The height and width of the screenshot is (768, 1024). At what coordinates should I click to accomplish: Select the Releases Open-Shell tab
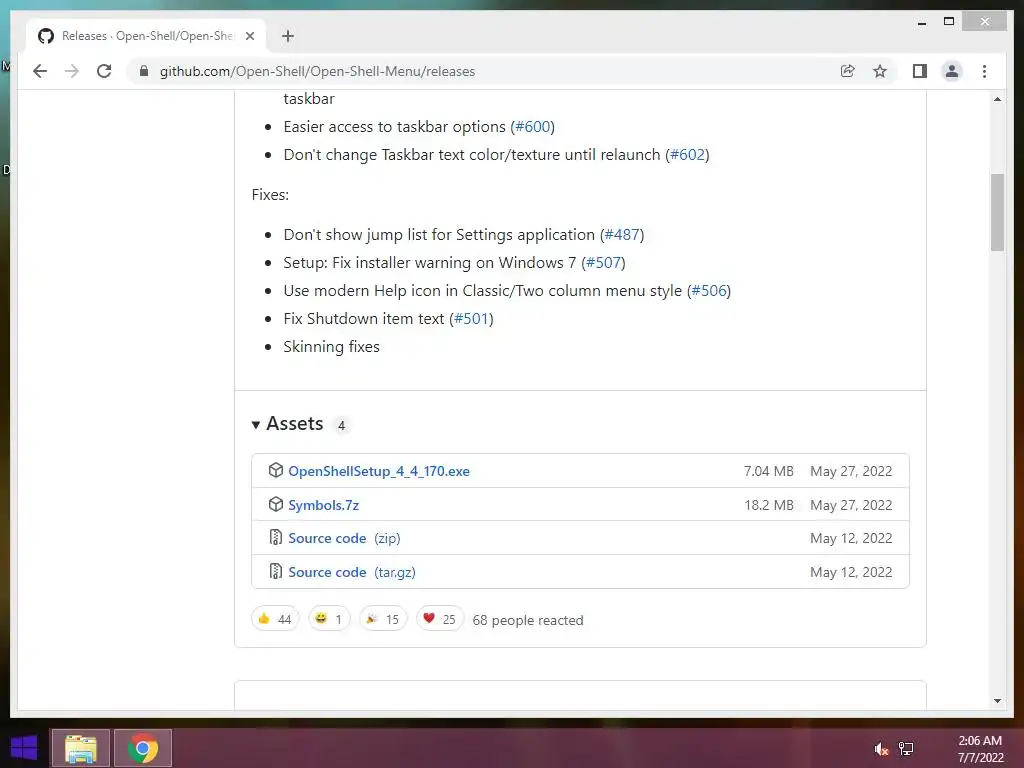(146, 36)
